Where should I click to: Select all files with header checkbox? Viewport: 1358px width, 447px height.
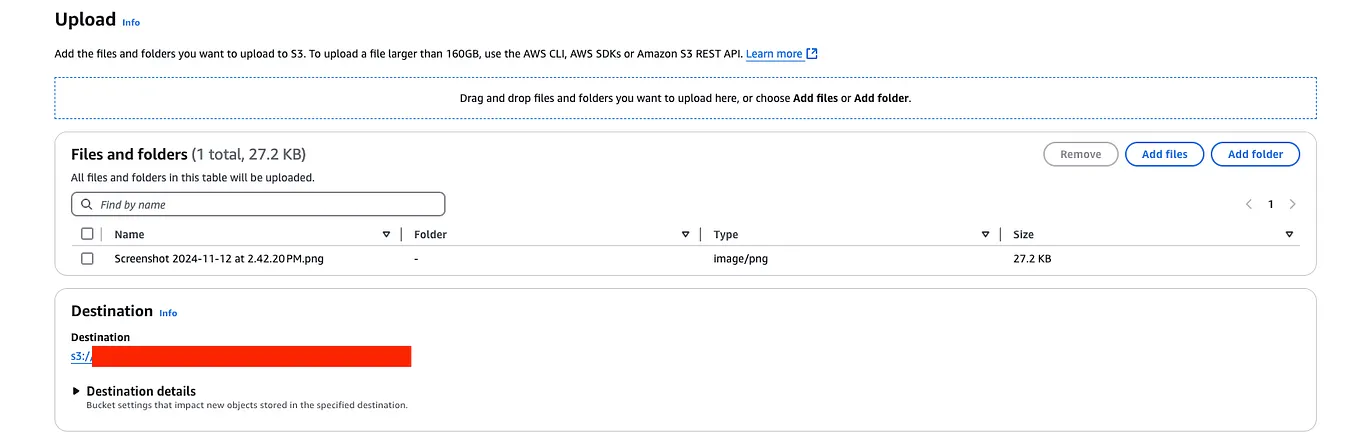point(87,234)
